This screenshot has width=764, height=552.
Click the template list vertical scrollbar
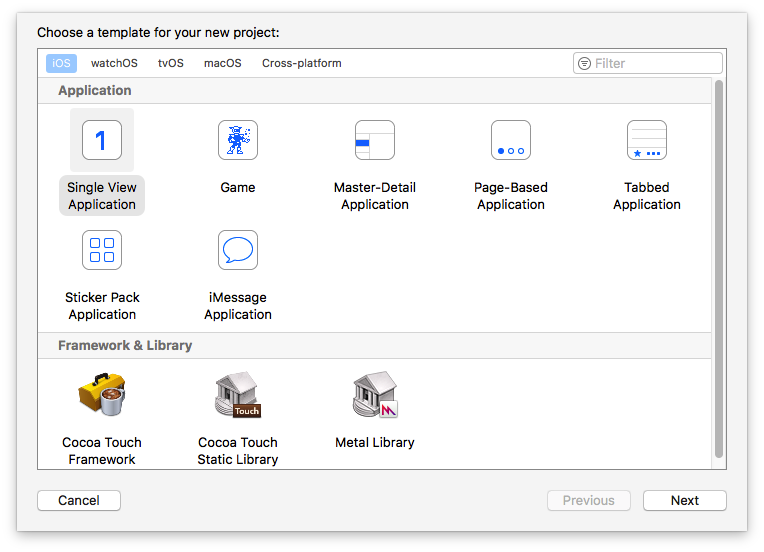click(718, 270)
